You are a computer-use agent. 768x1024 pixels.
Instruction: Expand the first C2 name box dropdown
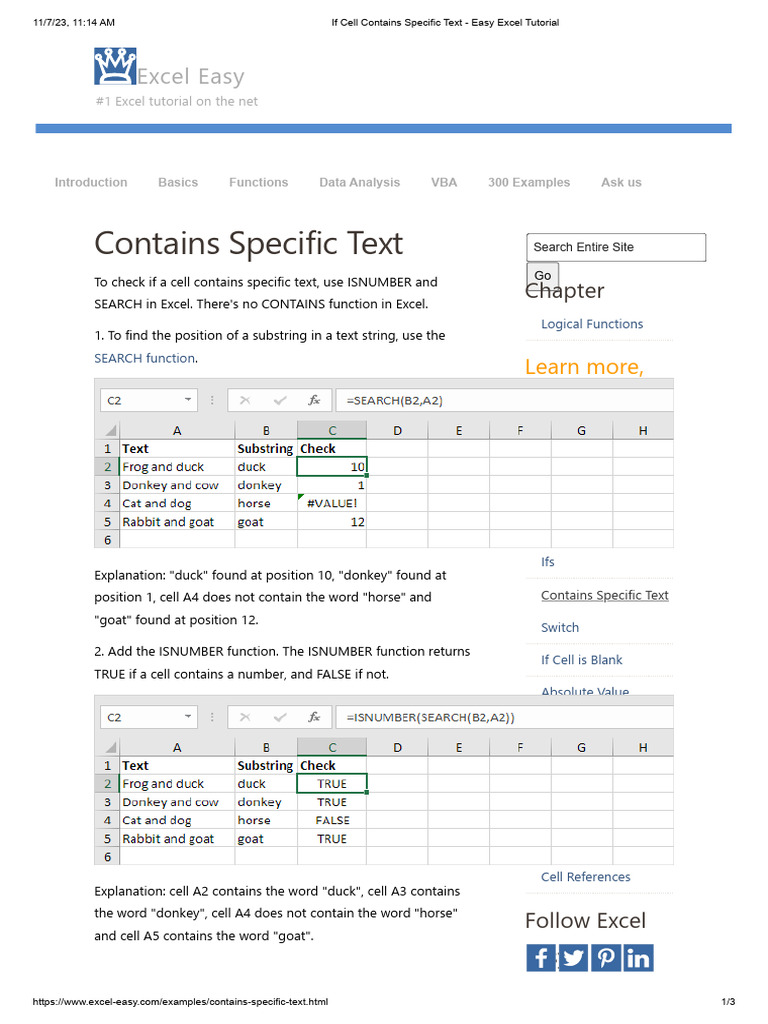188,400
